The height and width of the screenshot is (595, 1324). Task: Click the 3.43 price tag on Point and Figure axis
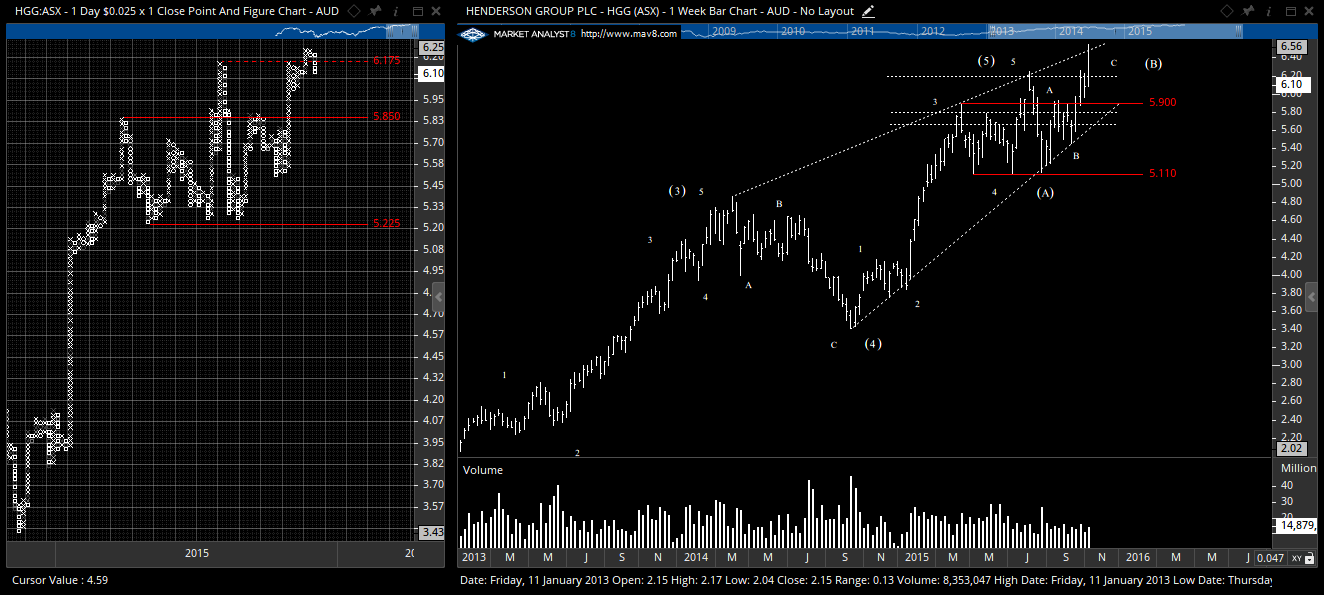pos(432,532)
